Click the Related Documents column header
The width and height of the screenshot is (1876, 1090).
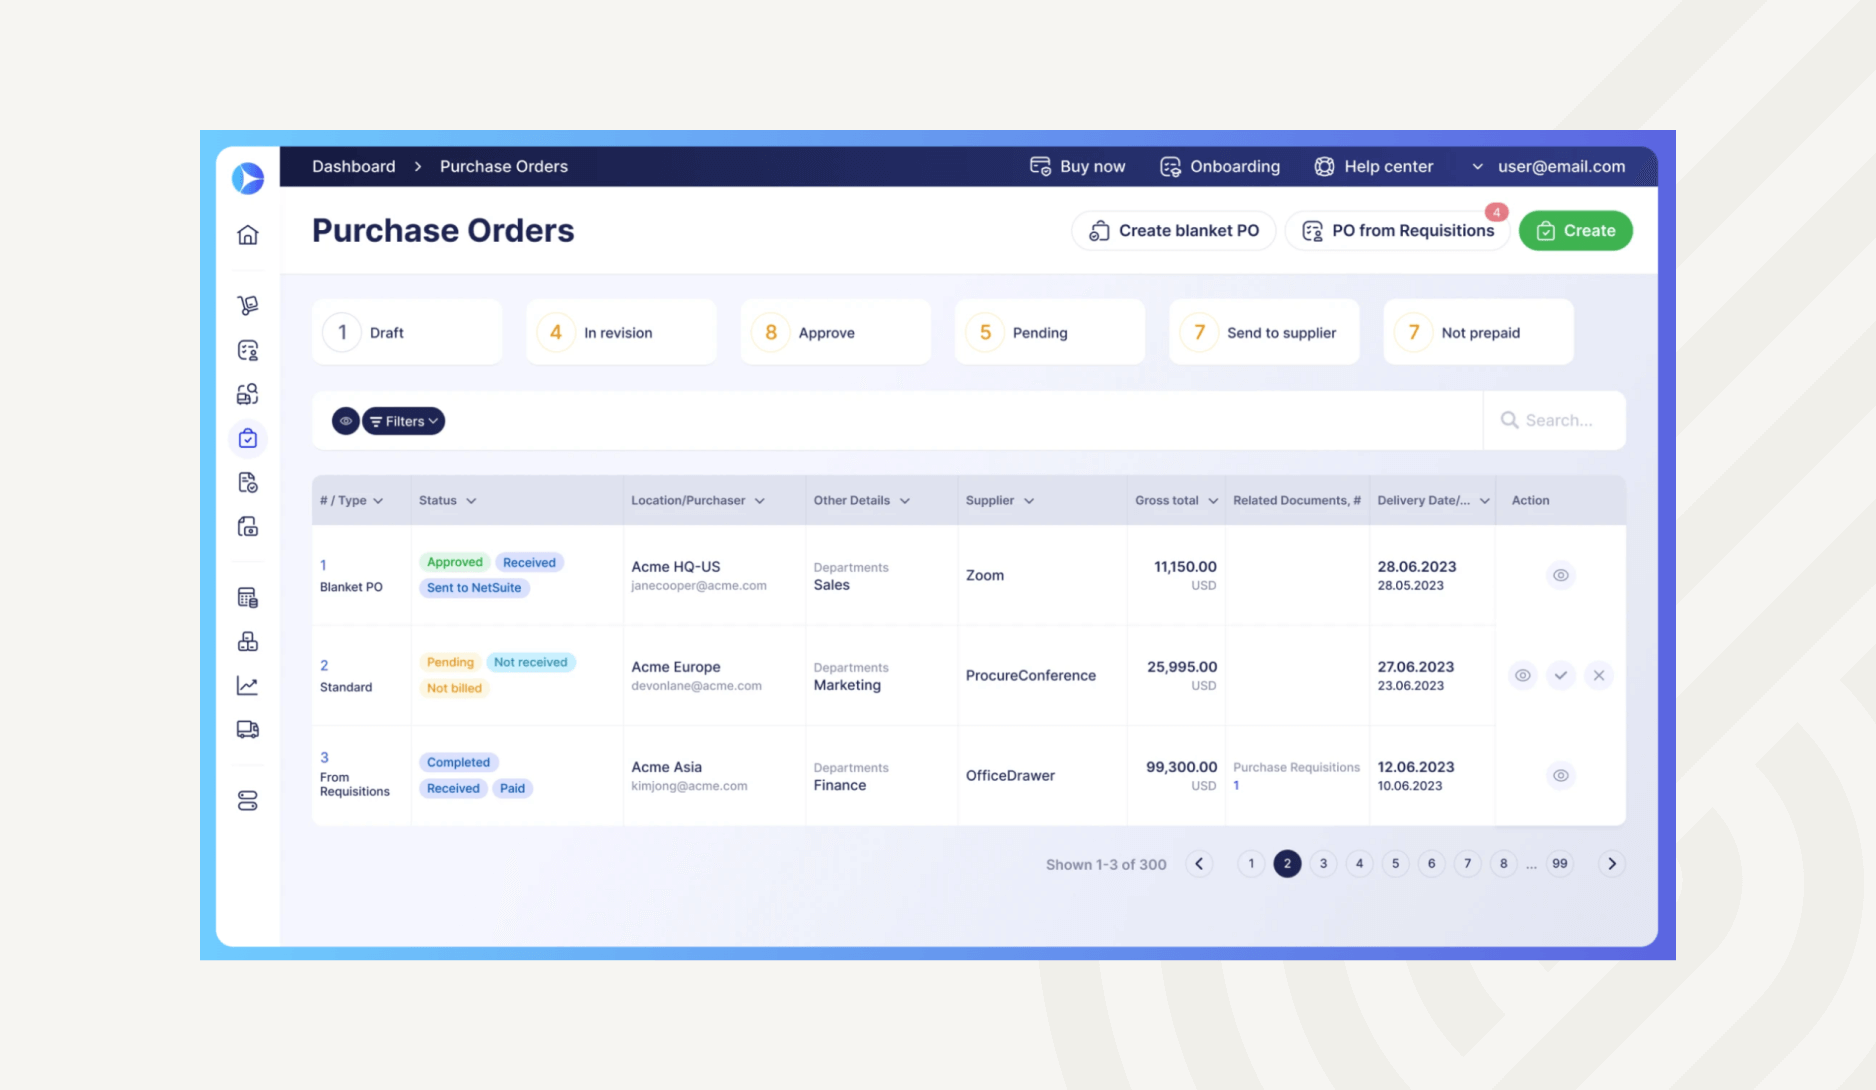(x=1297, y=501)
